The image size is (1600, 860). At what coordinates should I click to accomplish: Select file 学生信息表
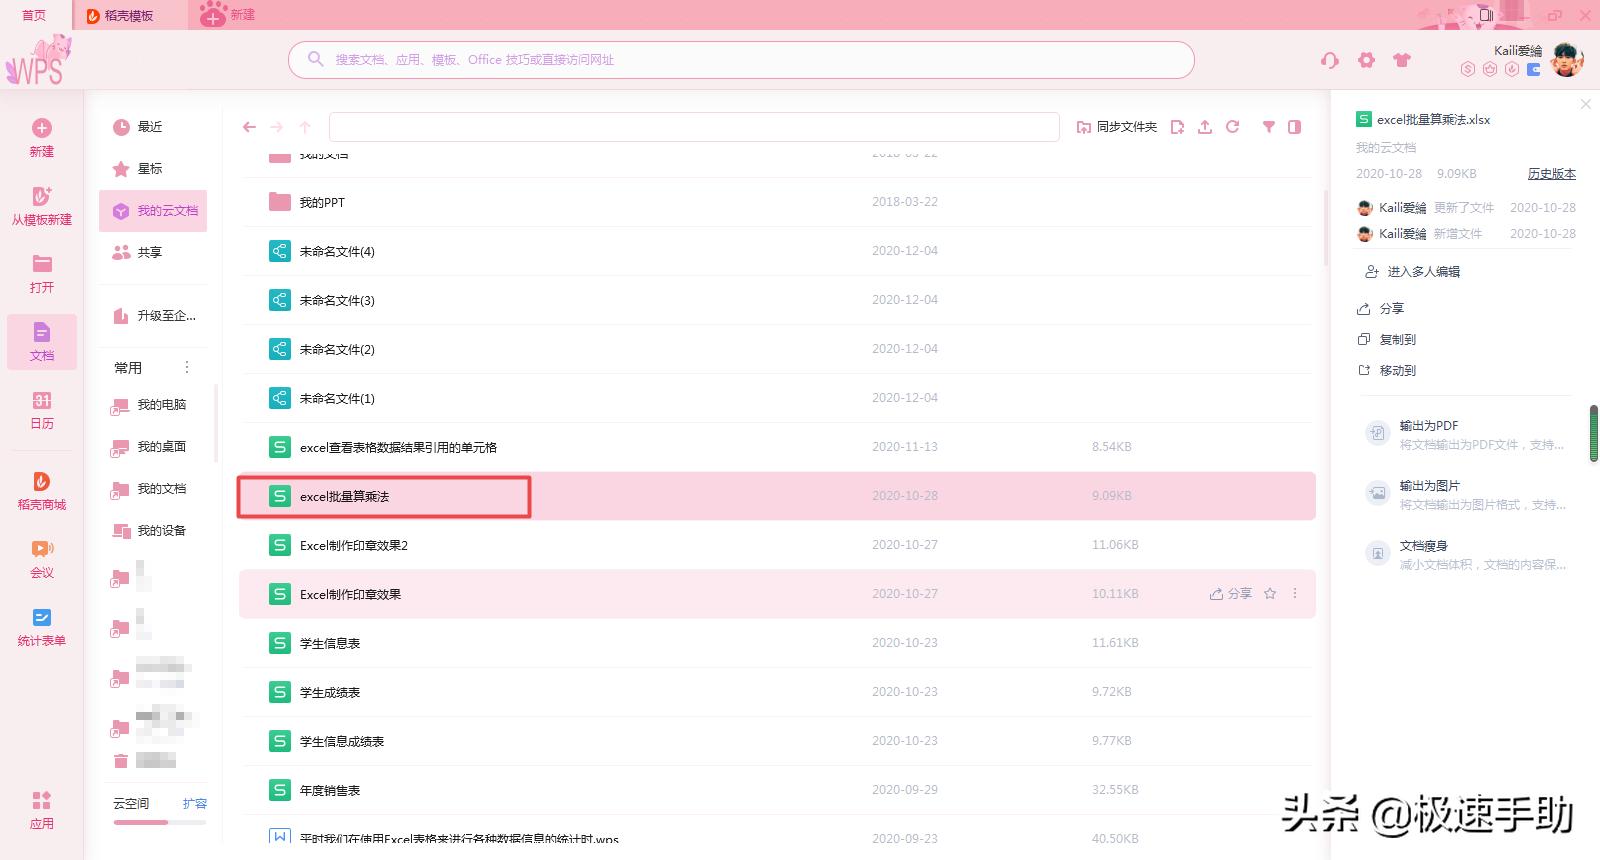tap(776, 643)
